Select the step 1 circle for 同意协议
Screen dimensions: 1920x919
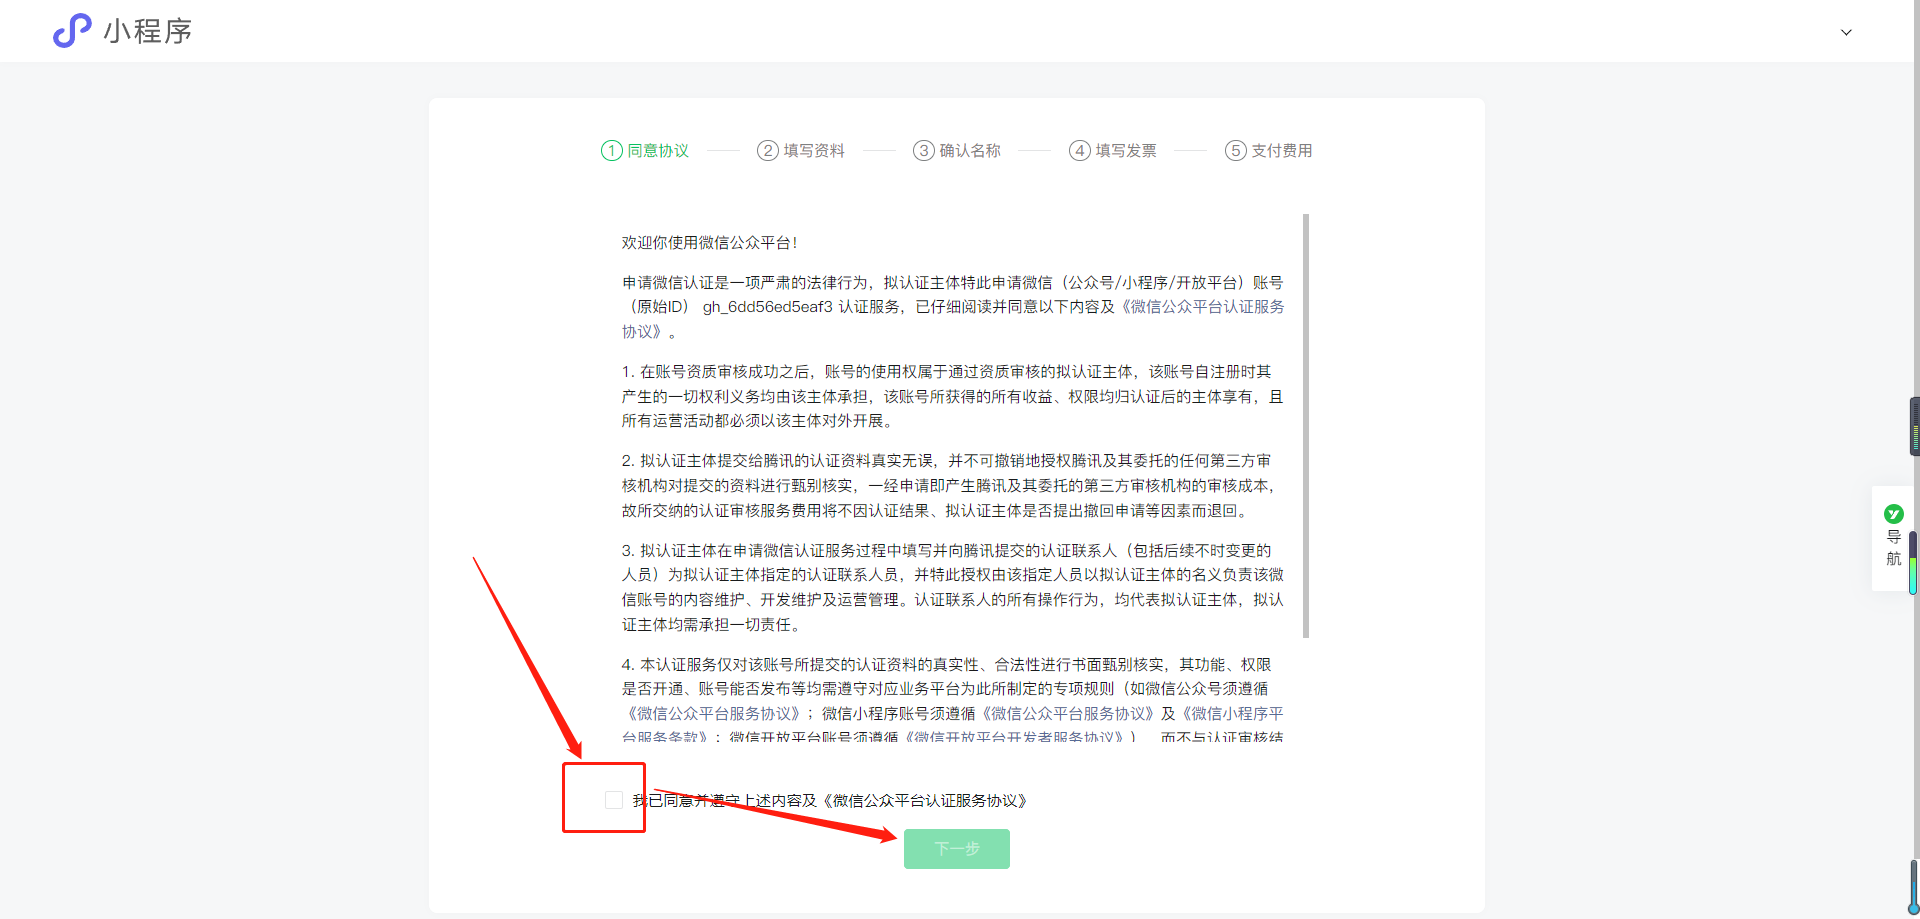pos(611,151)
